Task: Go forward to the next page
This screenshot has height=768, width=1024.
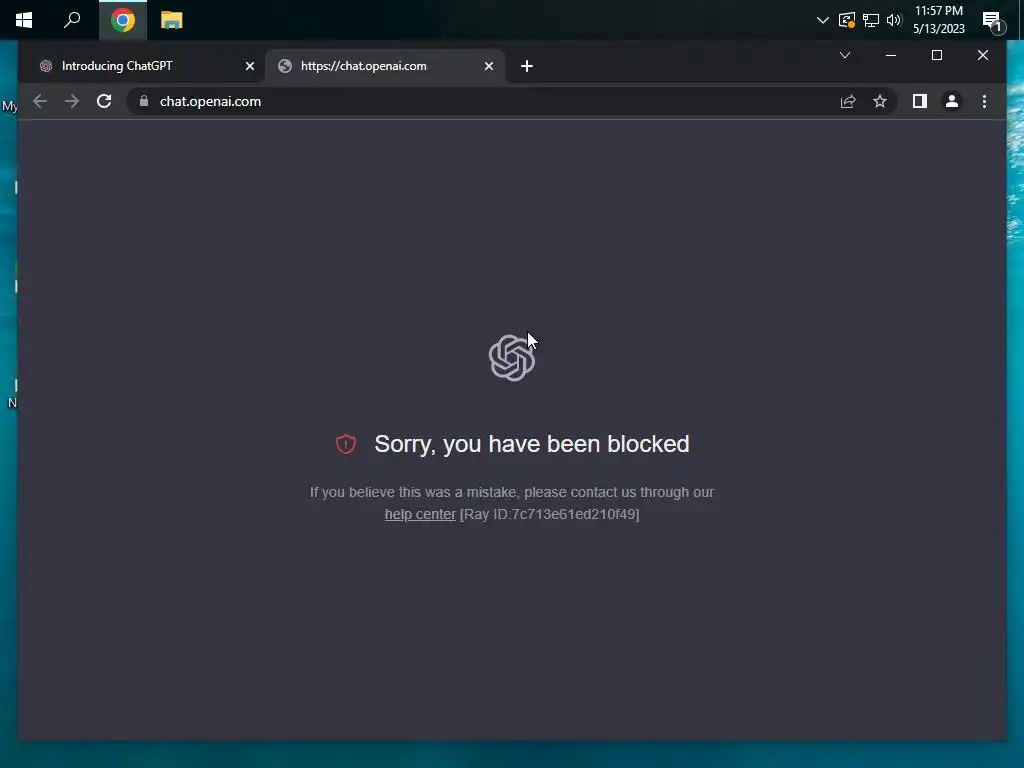Action: pyautogui.click(x=72, y=101)
